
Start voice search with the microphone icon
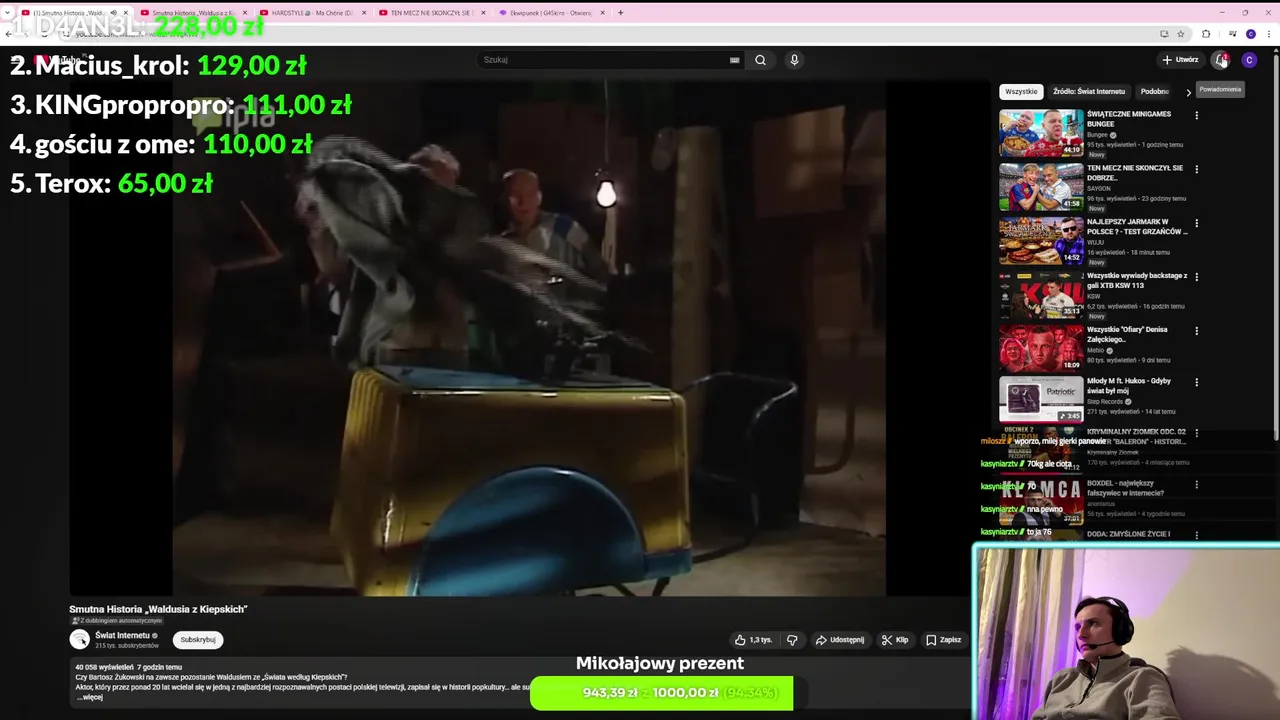coord(794,60)
